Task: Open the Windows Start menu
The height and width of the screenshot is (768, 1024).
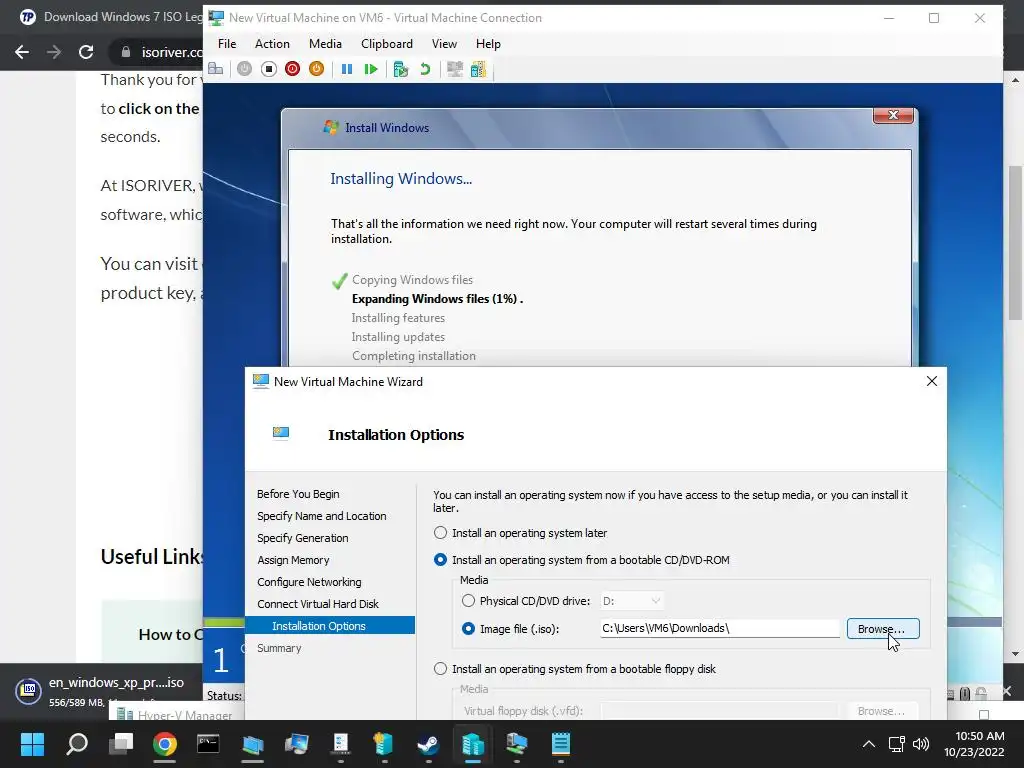Action: (32, 744)
